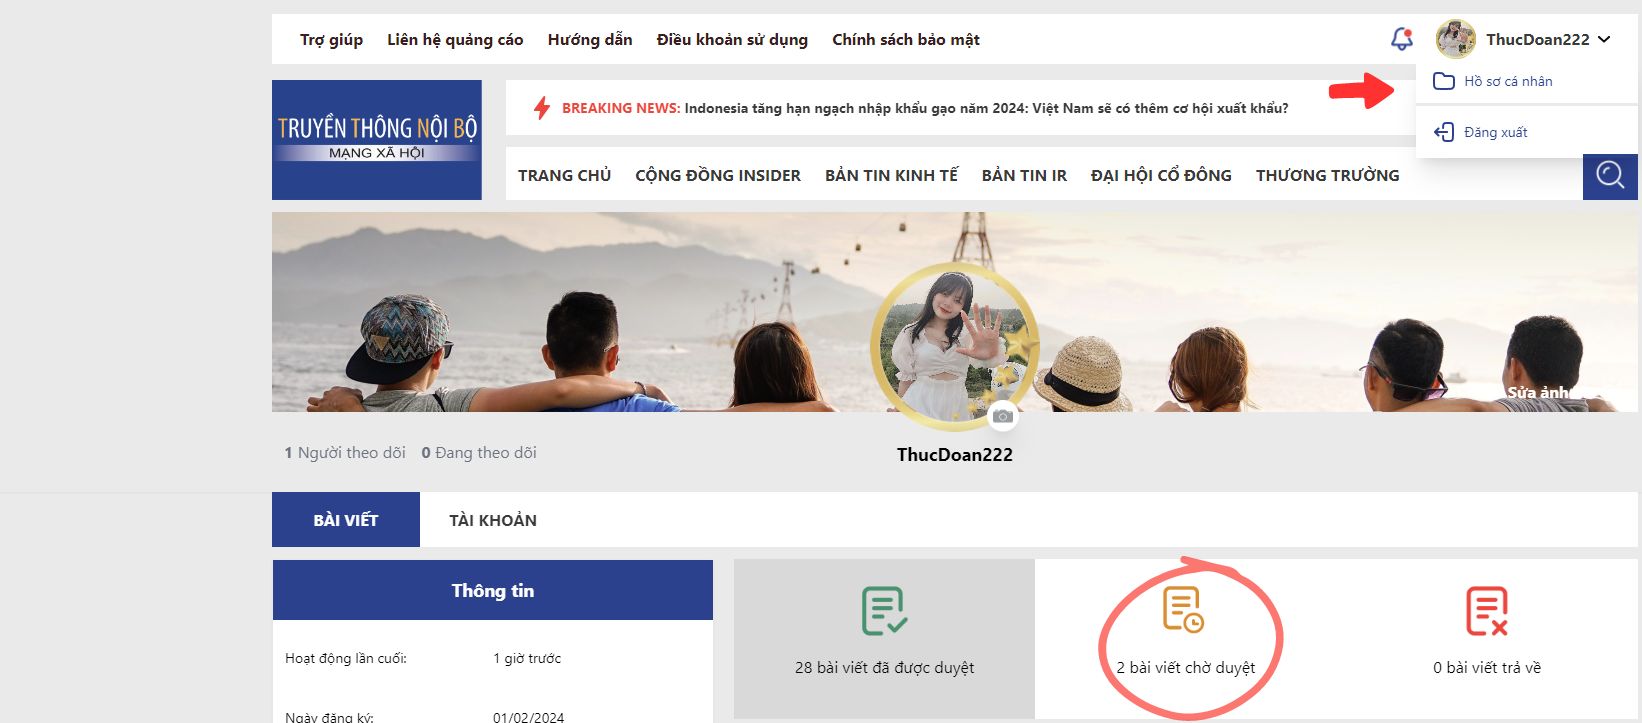
Task: Click the Truyền Thông Nội Bộ logo
Action: pyautogui.click(x=377, y=140)
